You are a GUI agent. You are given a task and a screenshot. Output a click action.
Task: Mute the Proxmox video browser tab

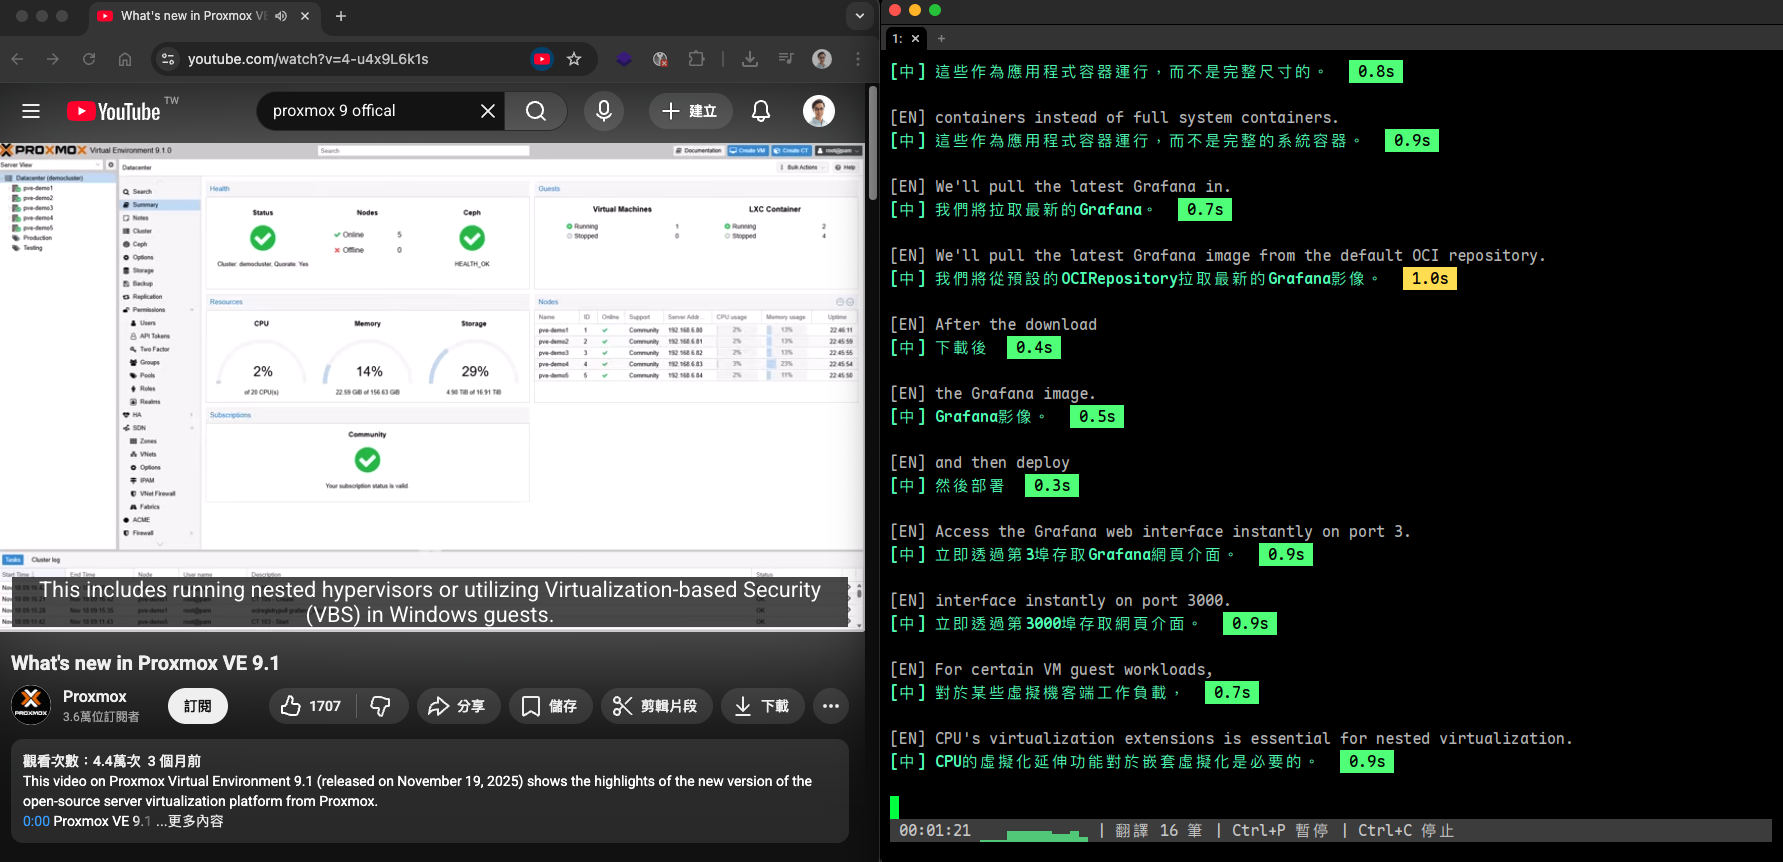tap(281, 16)
